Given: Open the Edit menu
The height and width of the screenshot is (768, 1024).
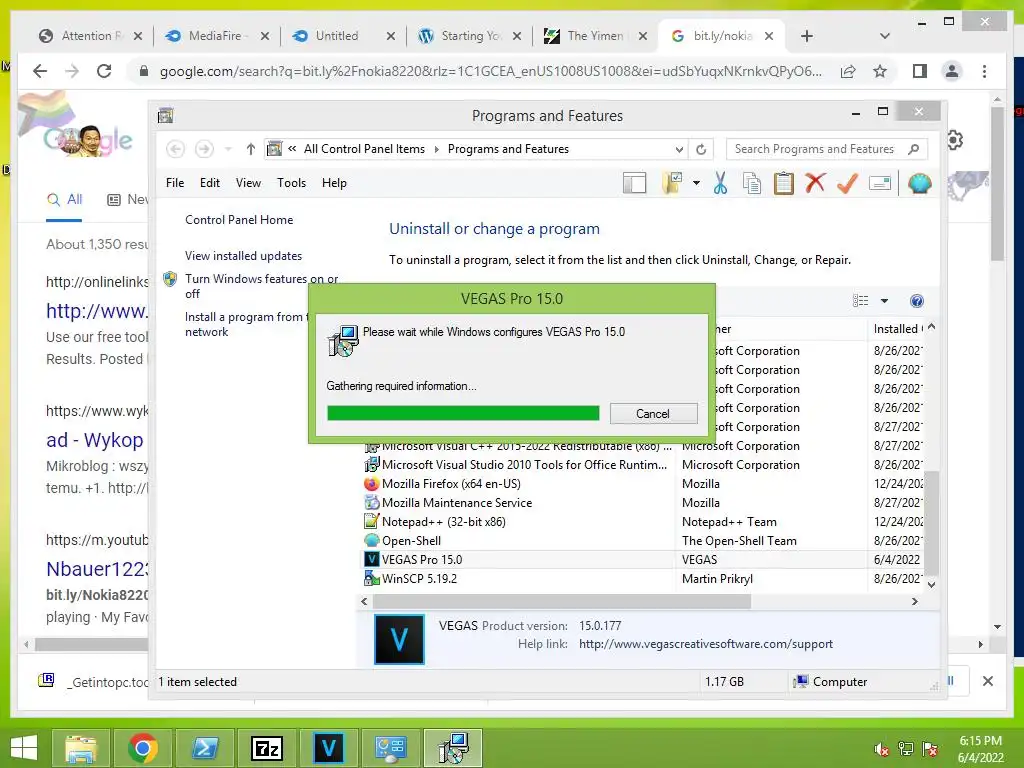Looking at the screenshot, I should tap(210, 183).
